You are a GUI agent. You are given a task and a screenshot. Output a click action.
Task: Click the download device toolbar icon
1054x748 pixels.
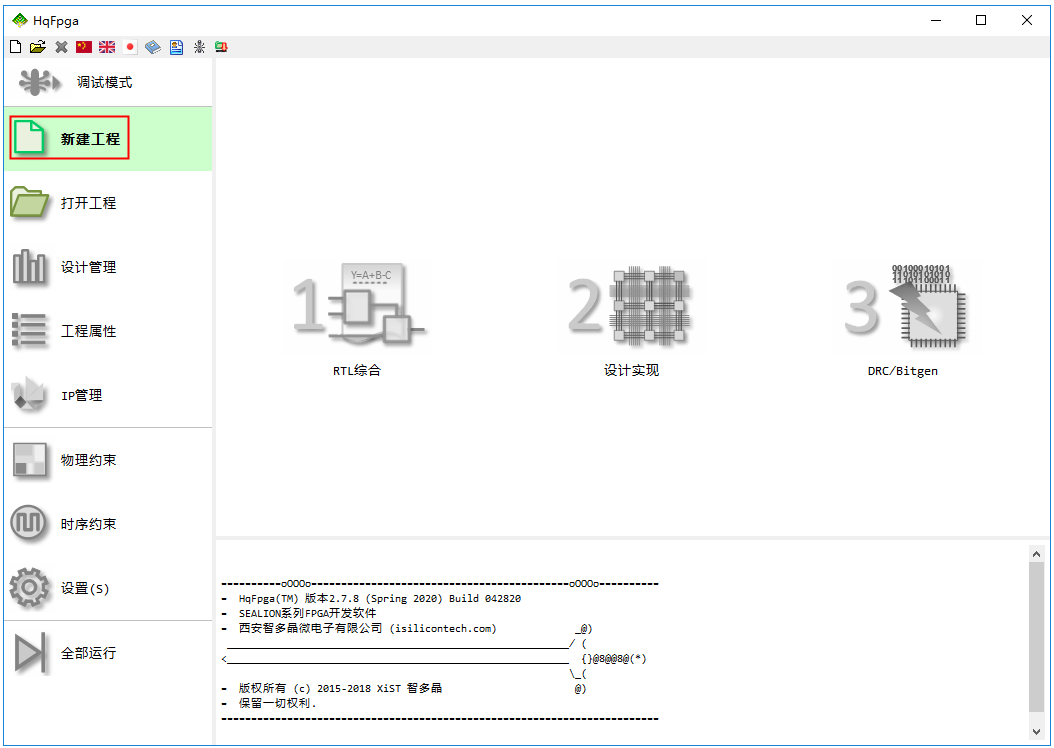point(221,47)
